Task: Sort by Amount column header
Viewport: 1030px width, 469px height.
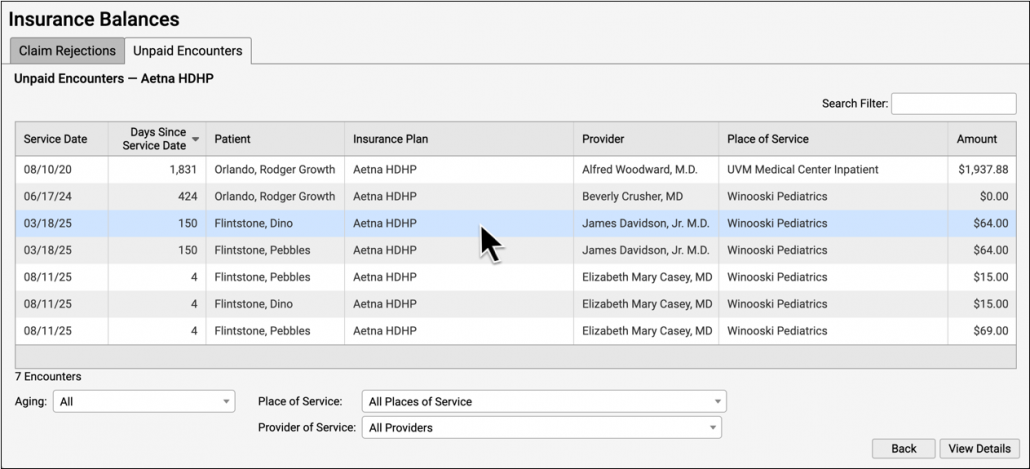Action: coord(976,139)
